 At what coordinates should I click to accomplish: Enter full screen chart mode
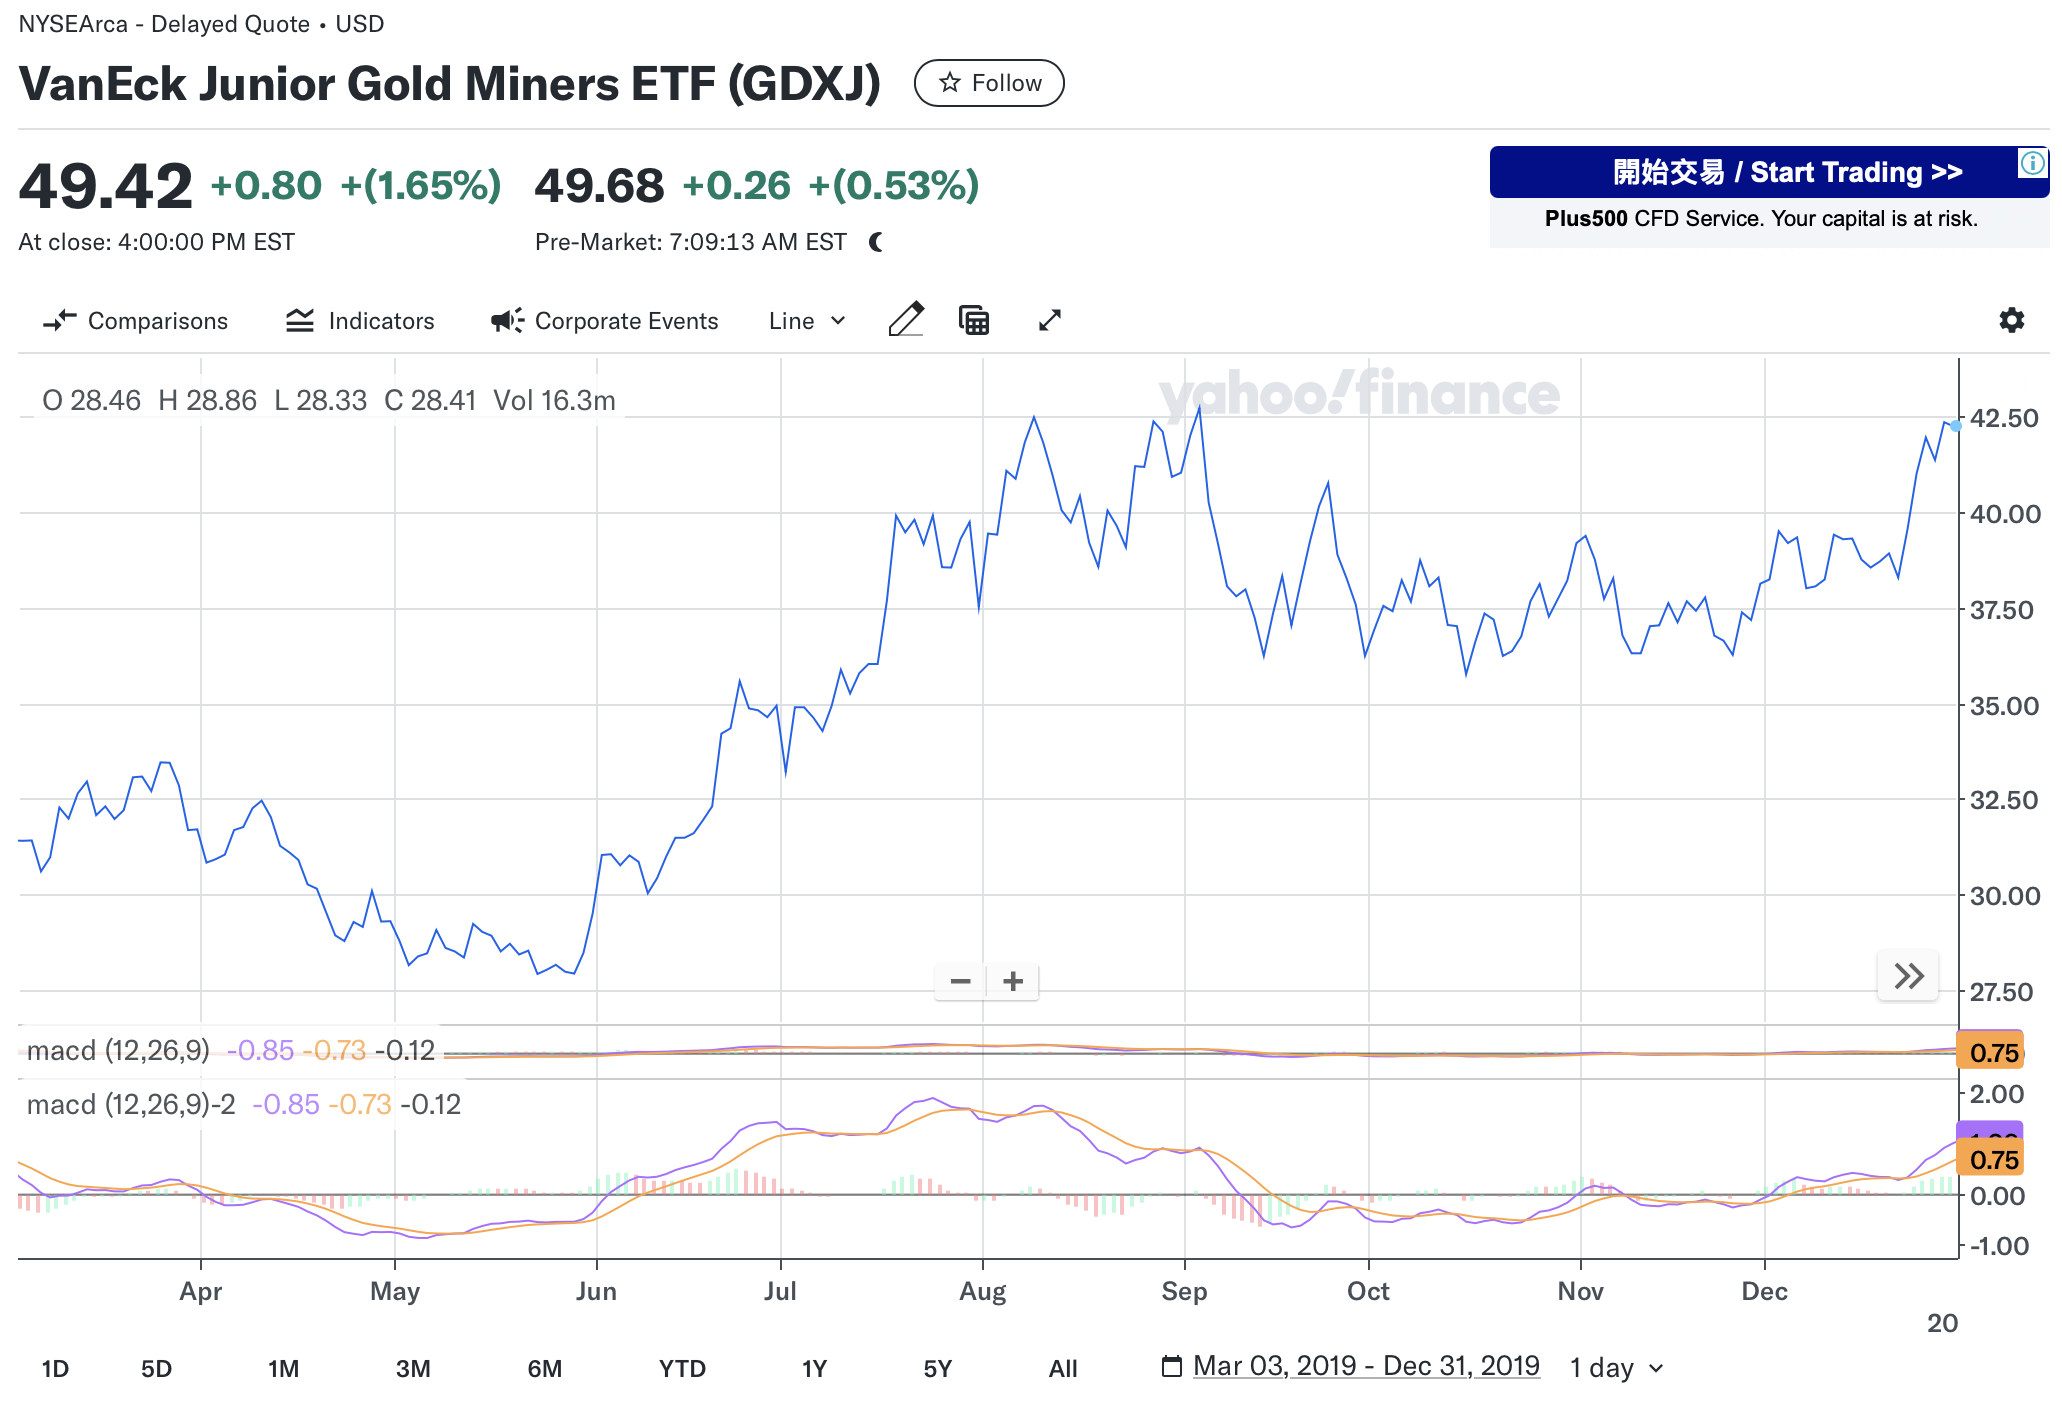pyautogui.click(x=1049, y=320)
